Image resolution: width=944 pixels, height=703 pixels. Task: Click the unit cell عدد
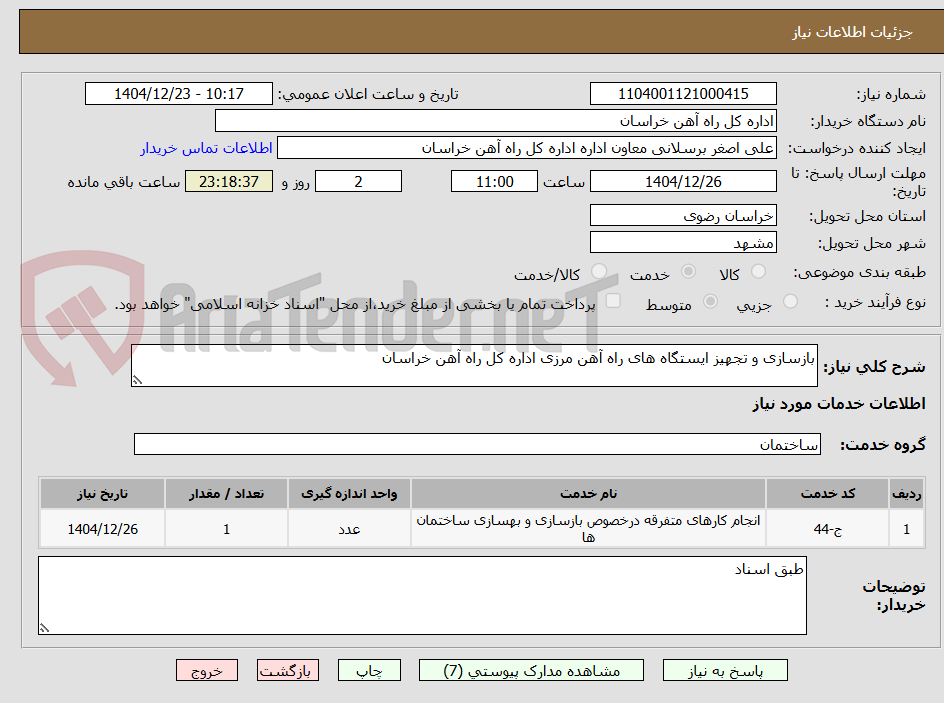349,528
